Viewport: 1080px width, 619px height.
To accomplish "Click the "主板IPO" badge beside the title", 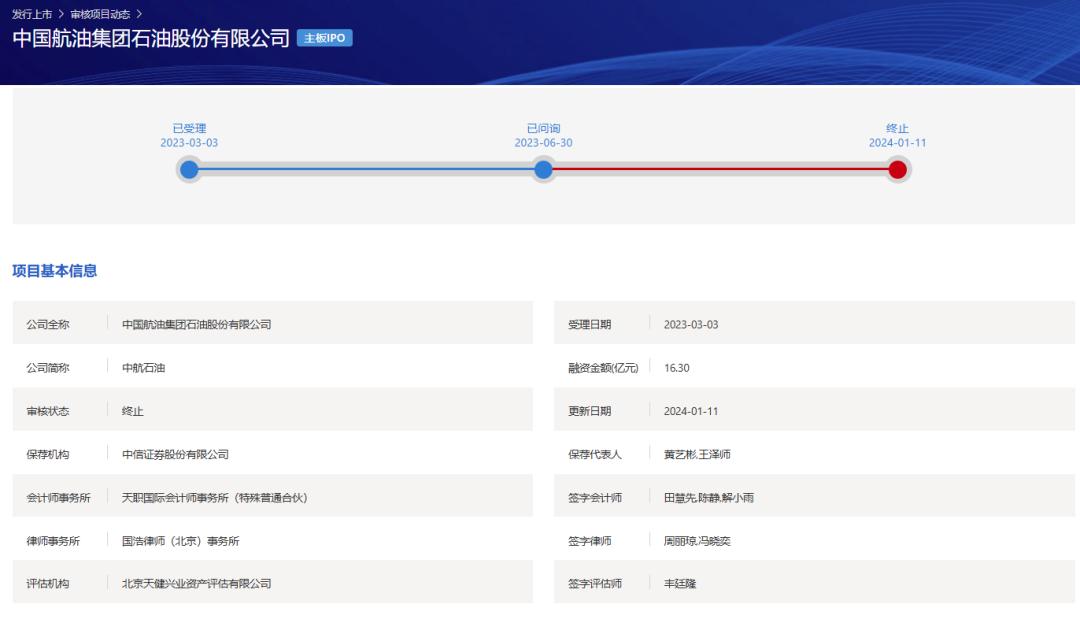I will (x=325, y=39).
